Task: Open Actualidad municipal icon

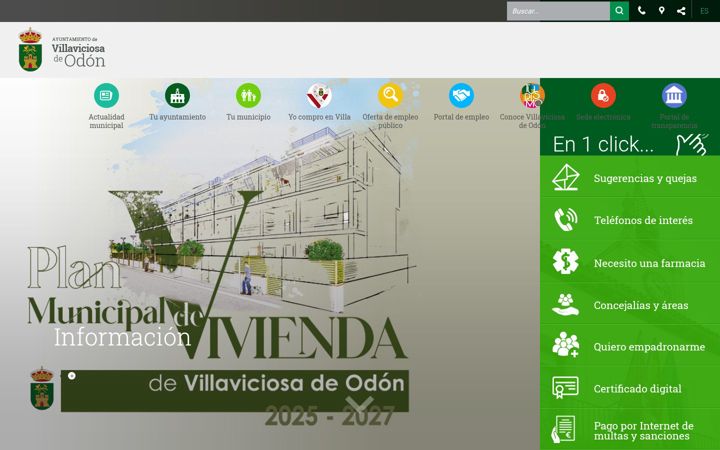Action: [106, 96]
